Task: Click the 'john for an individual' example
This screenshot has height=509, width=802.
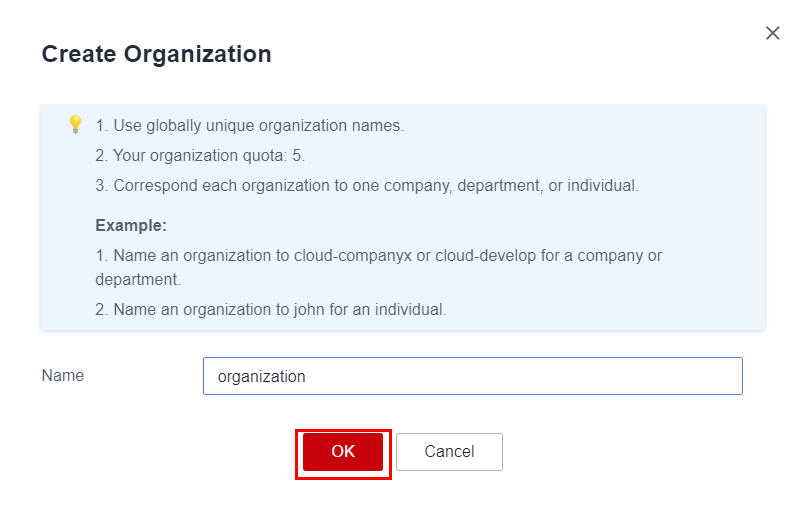Action: click(x=270, y=310)
